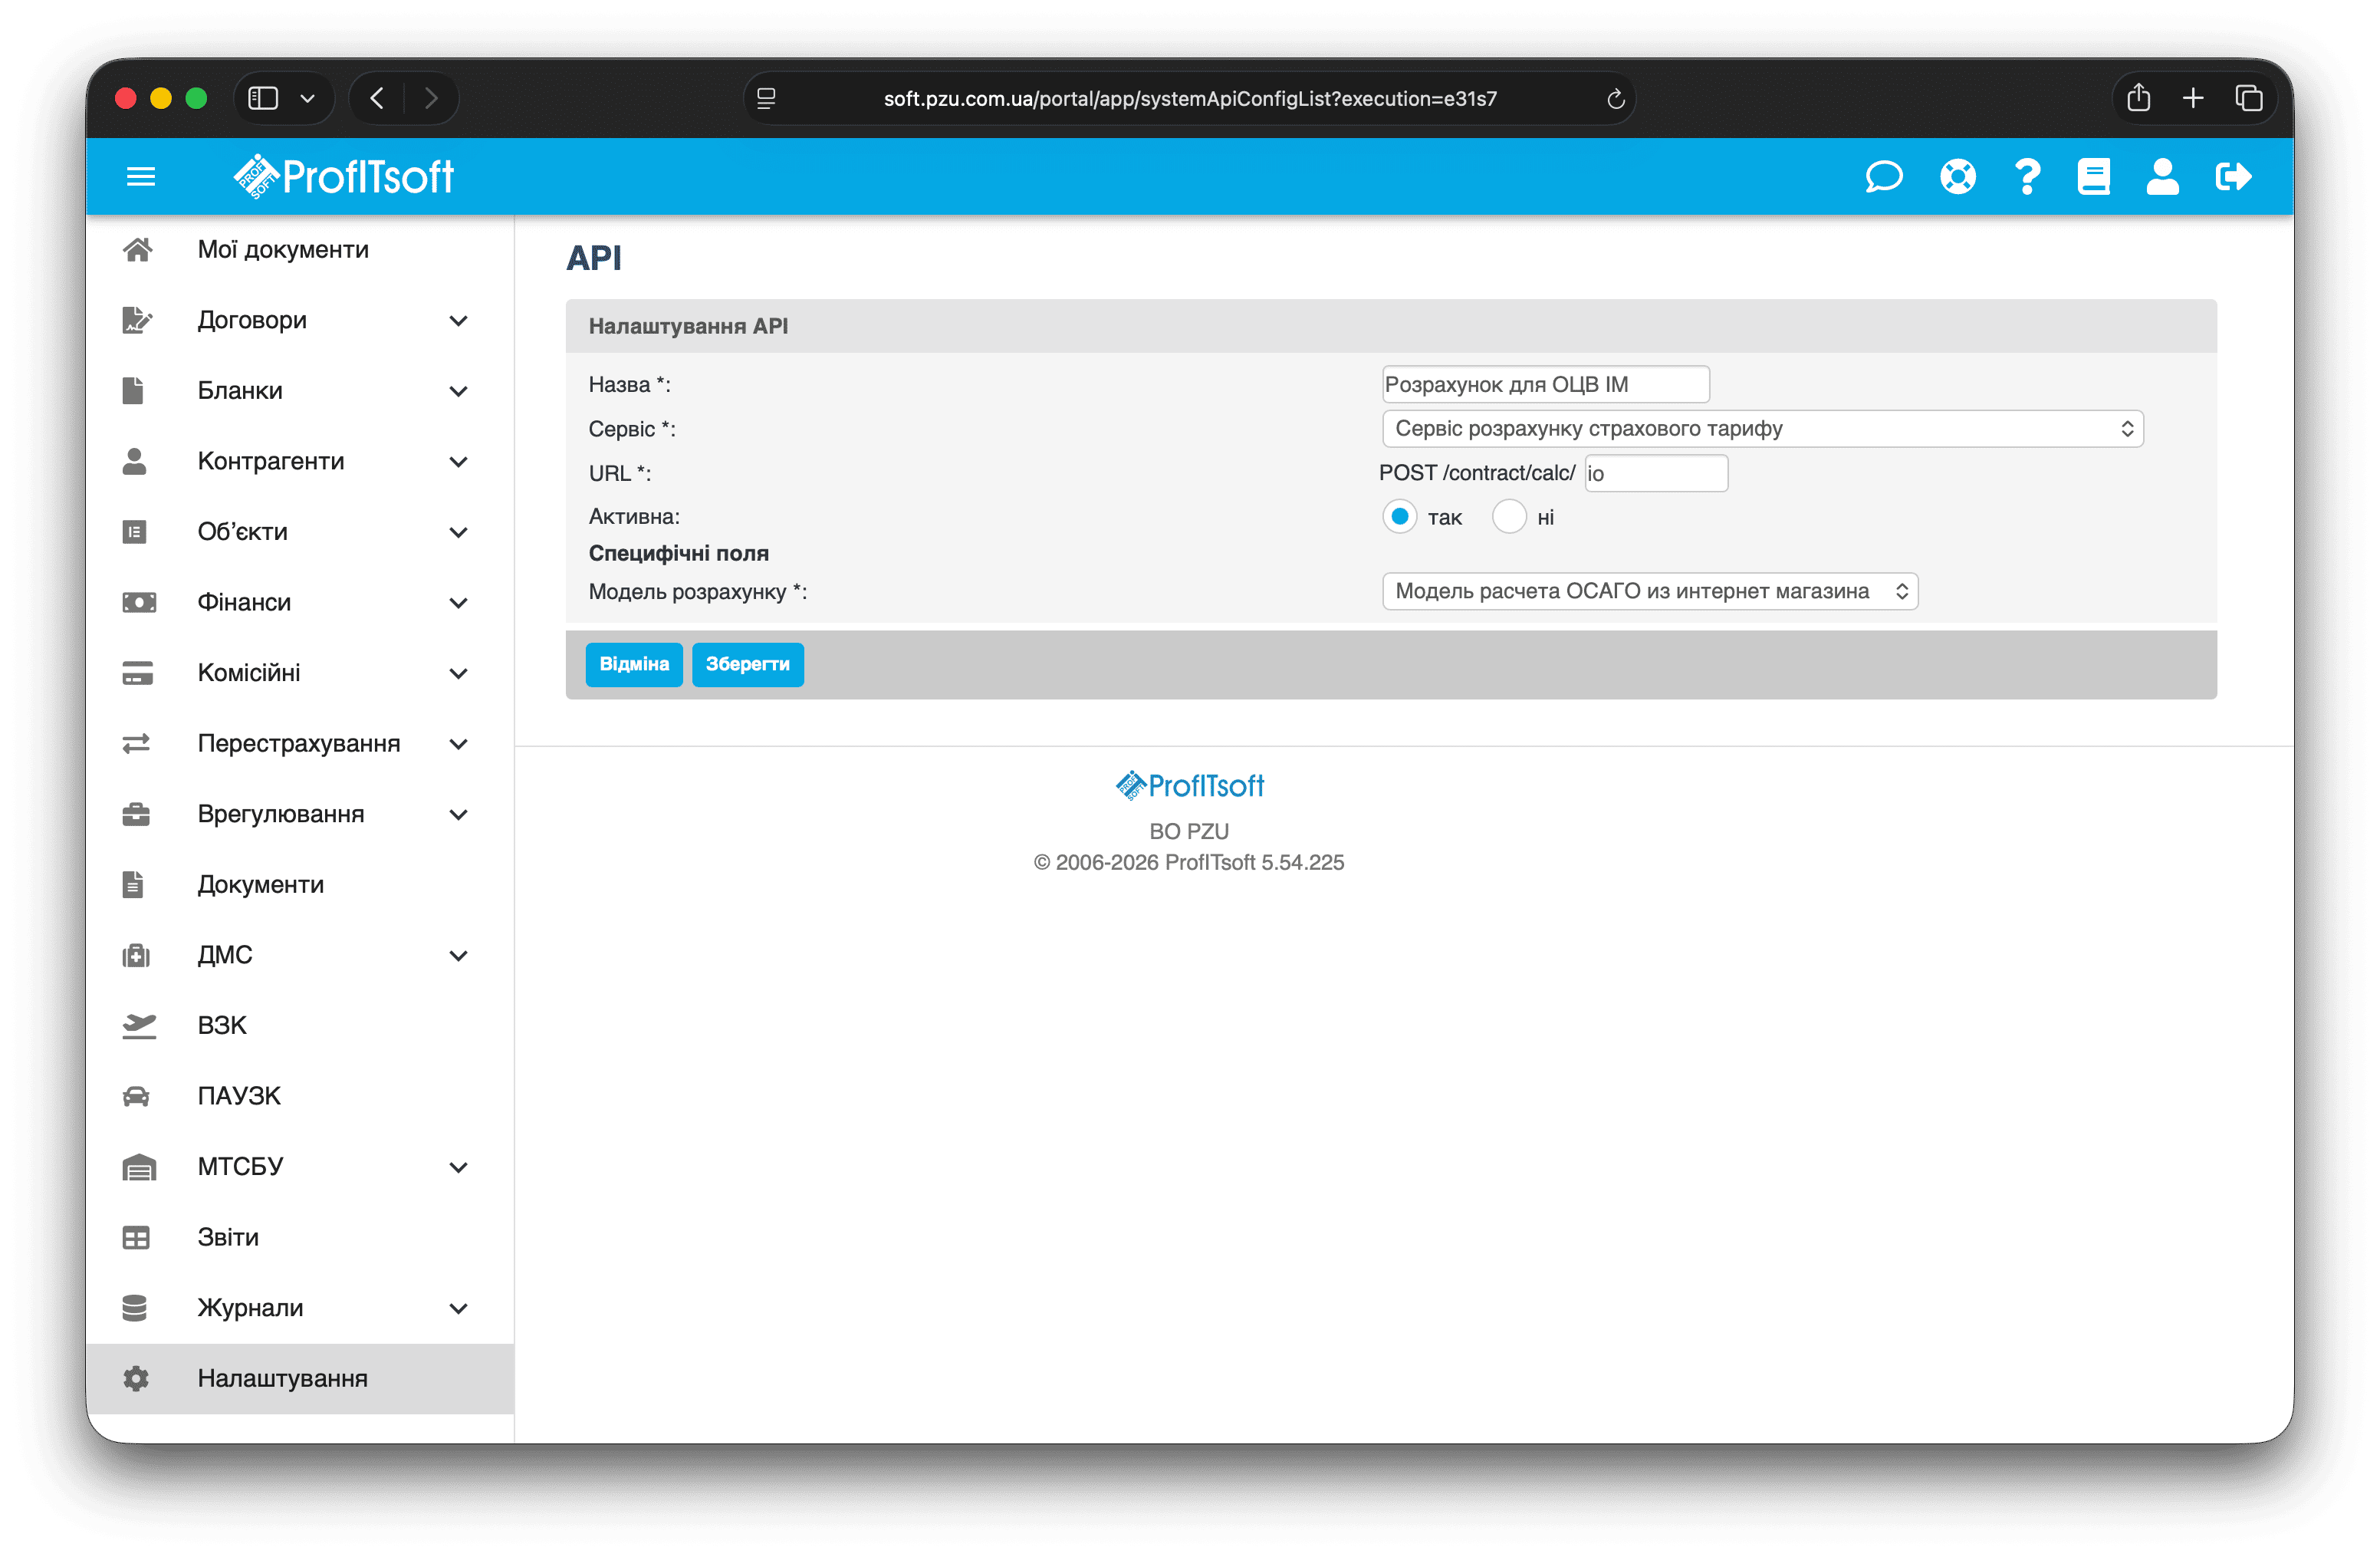The image size is (2380, 1557).
Task: Open help via question mark icon
Action: pos(2027,177)
